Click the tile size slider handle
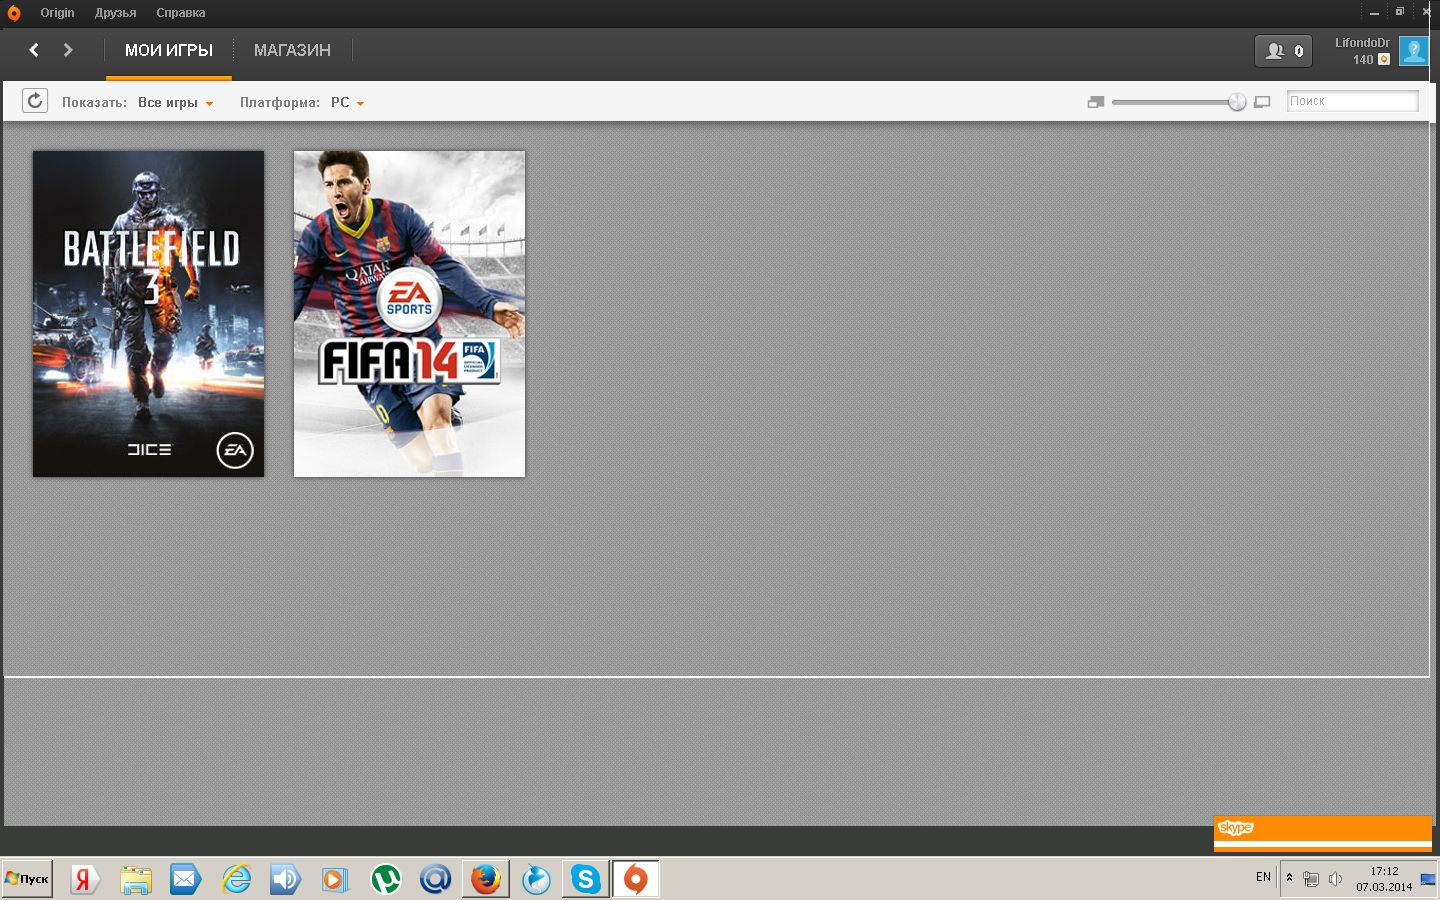The height and width of the screenshot is (900, 1440). [x=1237, y=102]
